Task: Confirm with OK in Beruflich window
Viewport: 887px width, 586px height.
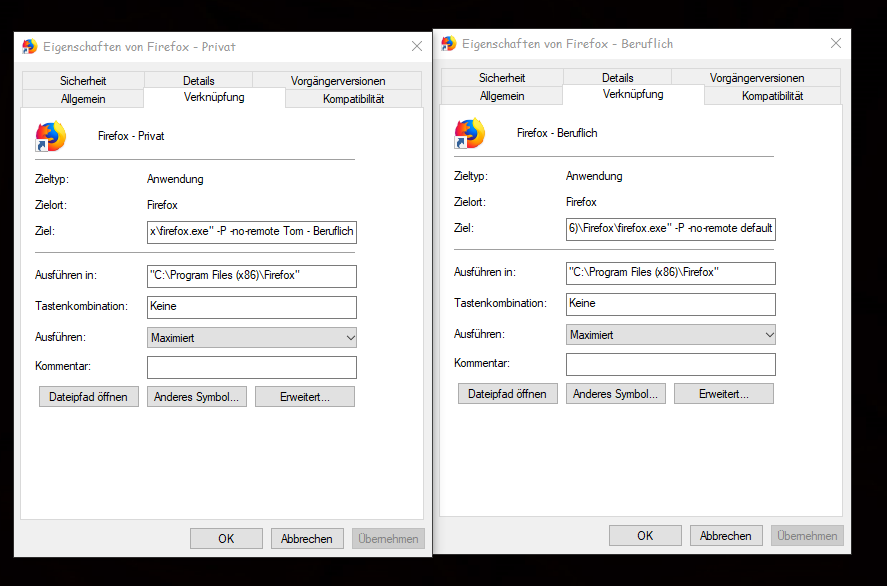Action: pos(645,536)
